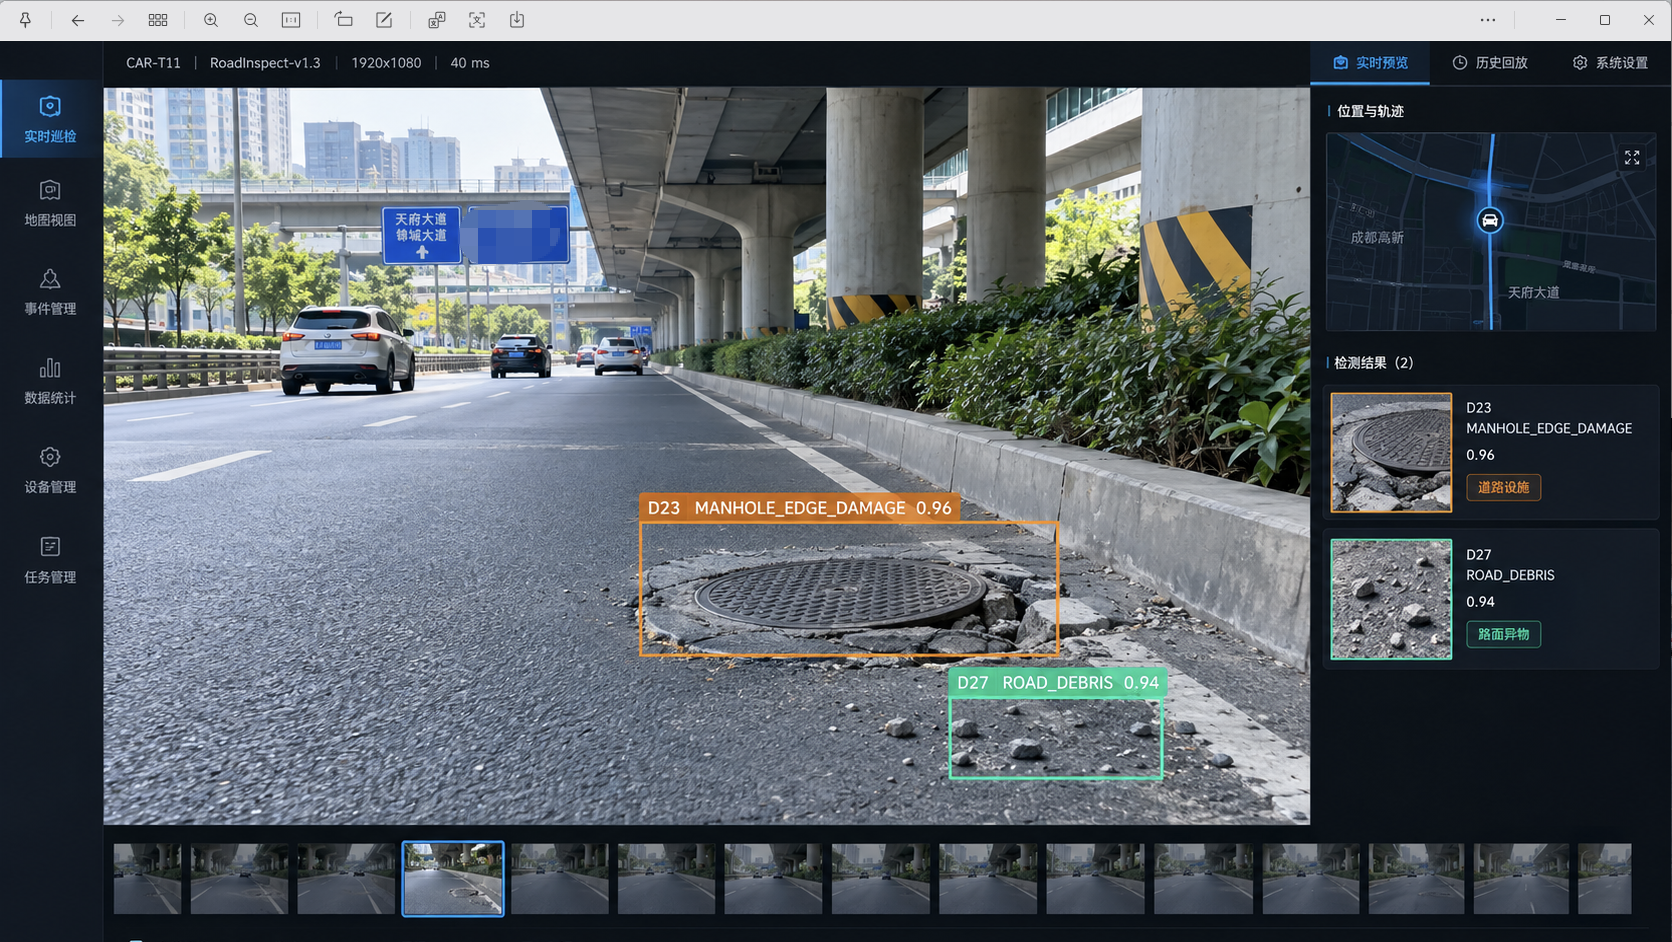This screenshot has height=942, width=1672.
Task: Open the 系统设置 tab
Action: [1610, 63]
